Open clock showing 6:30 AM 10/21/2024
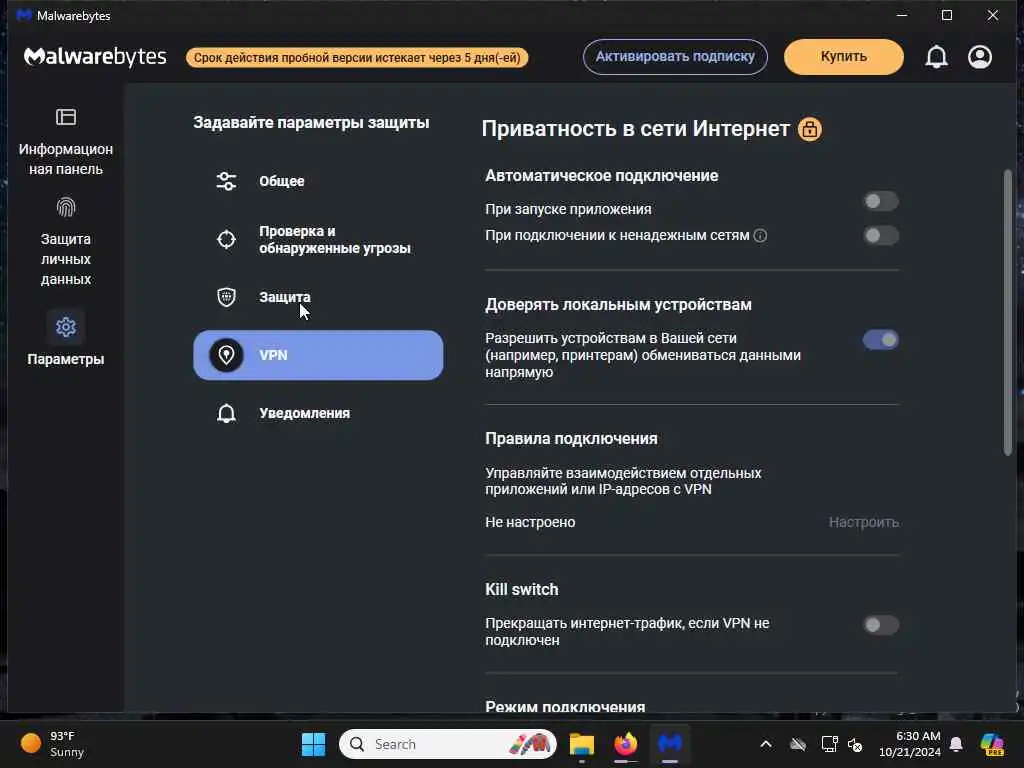The height and width of the screenshot is (768, 1024). 910,744
